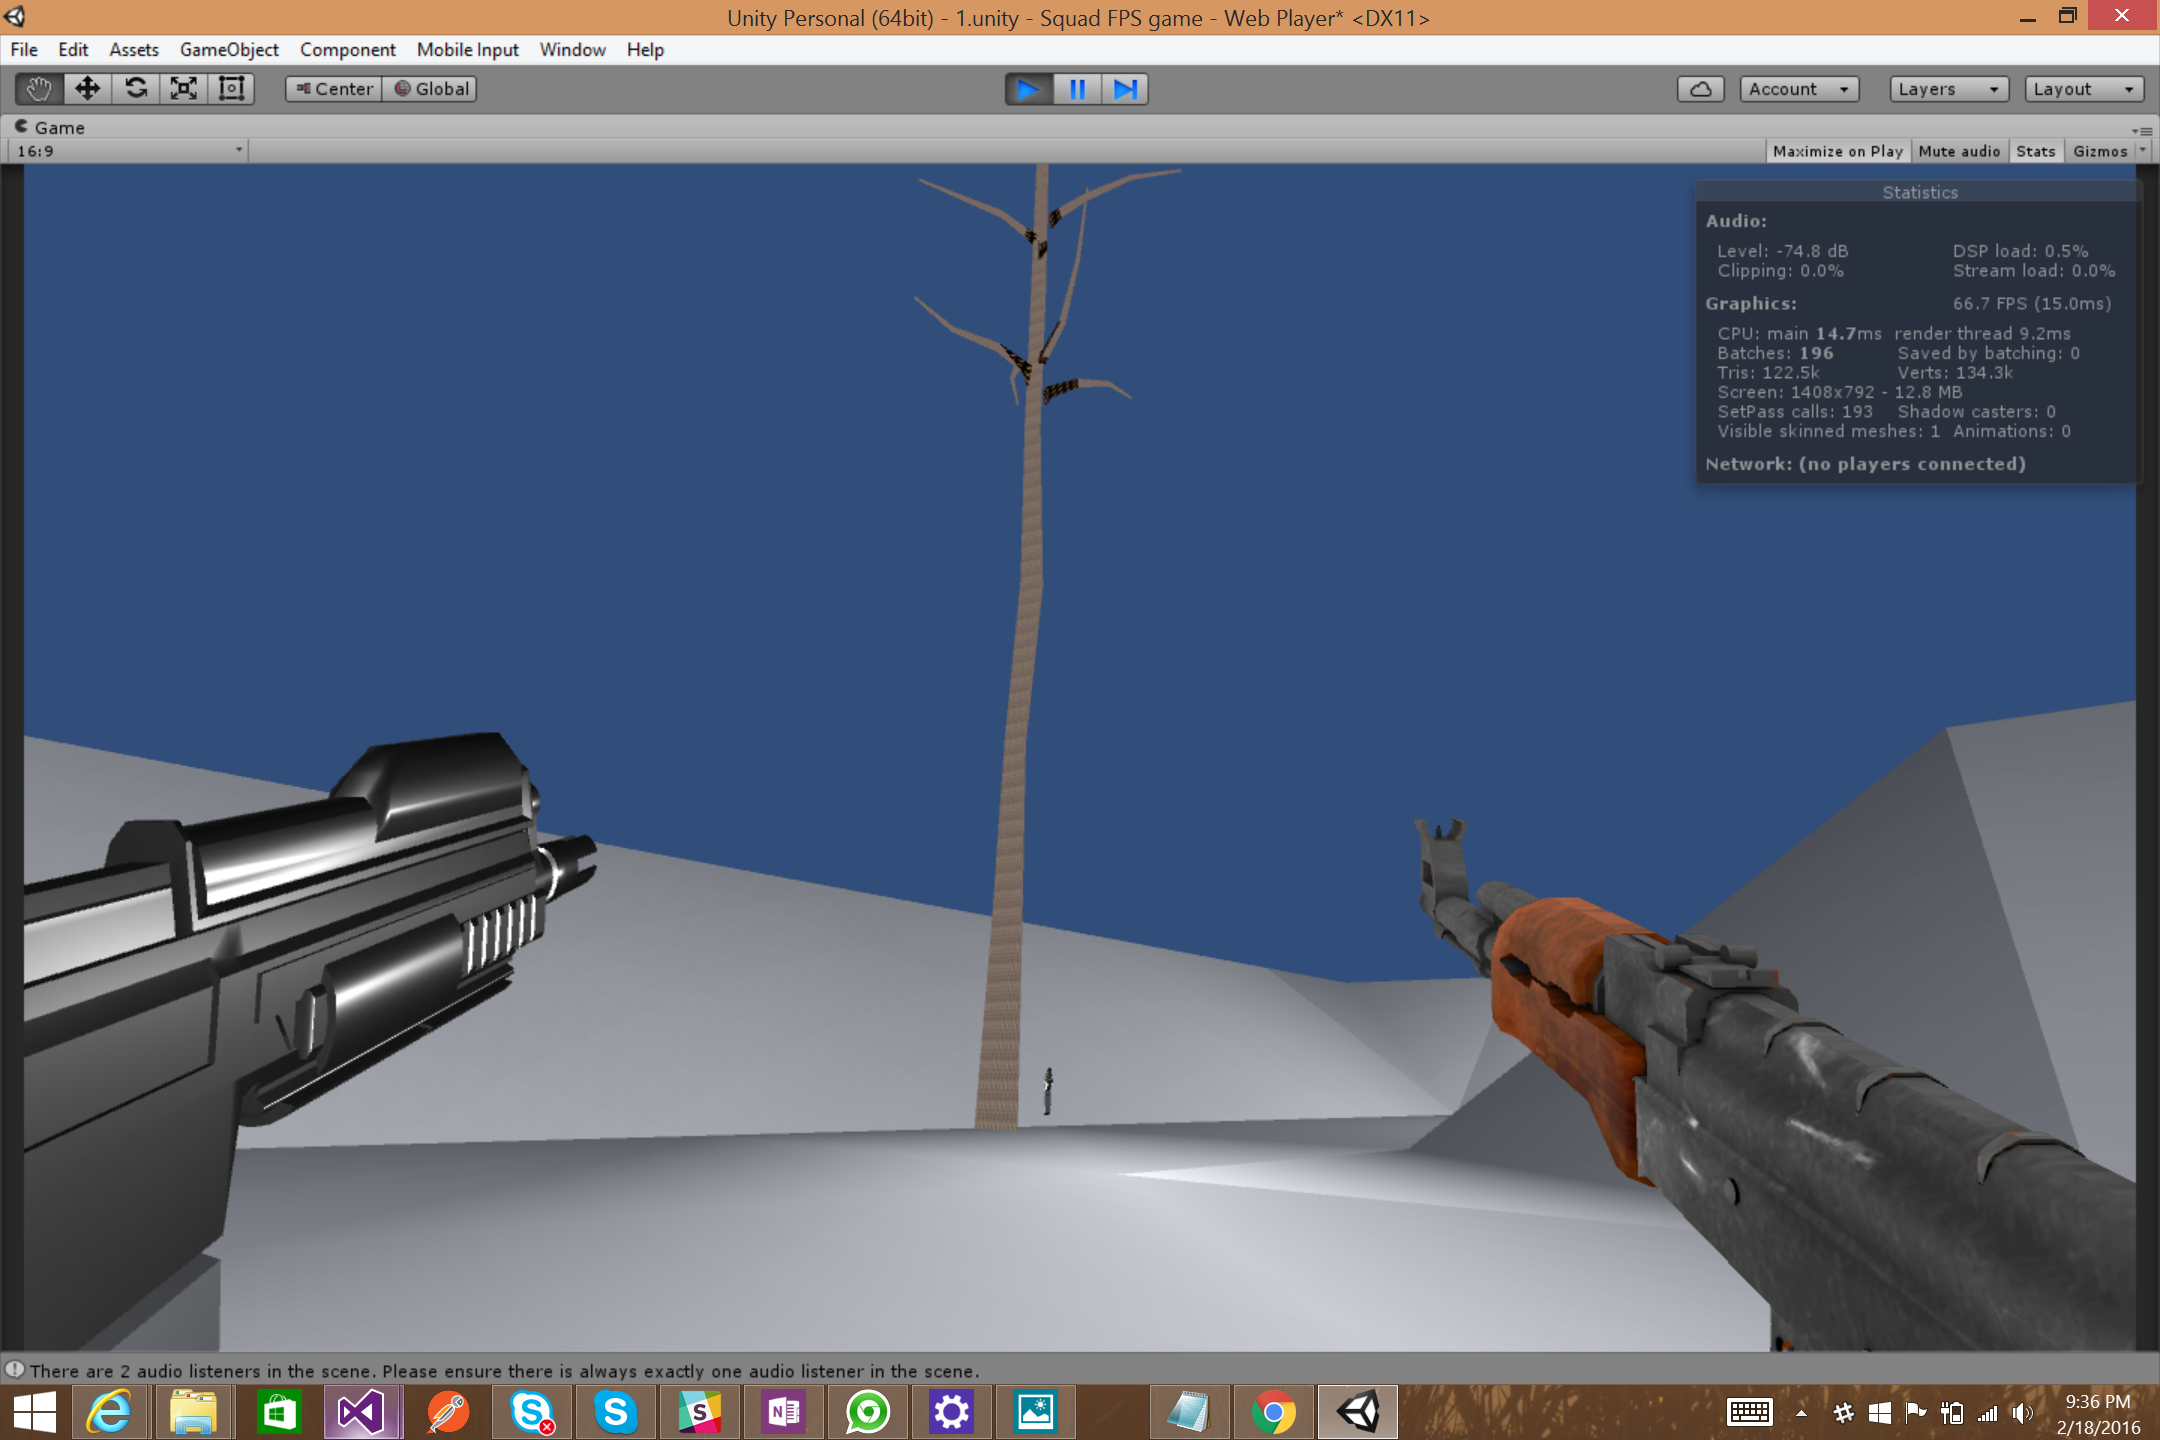Open the Mobile Input menu
Image resolution: width=2160 pixels, height=1440 pixels.
click(x=467, y=49)
